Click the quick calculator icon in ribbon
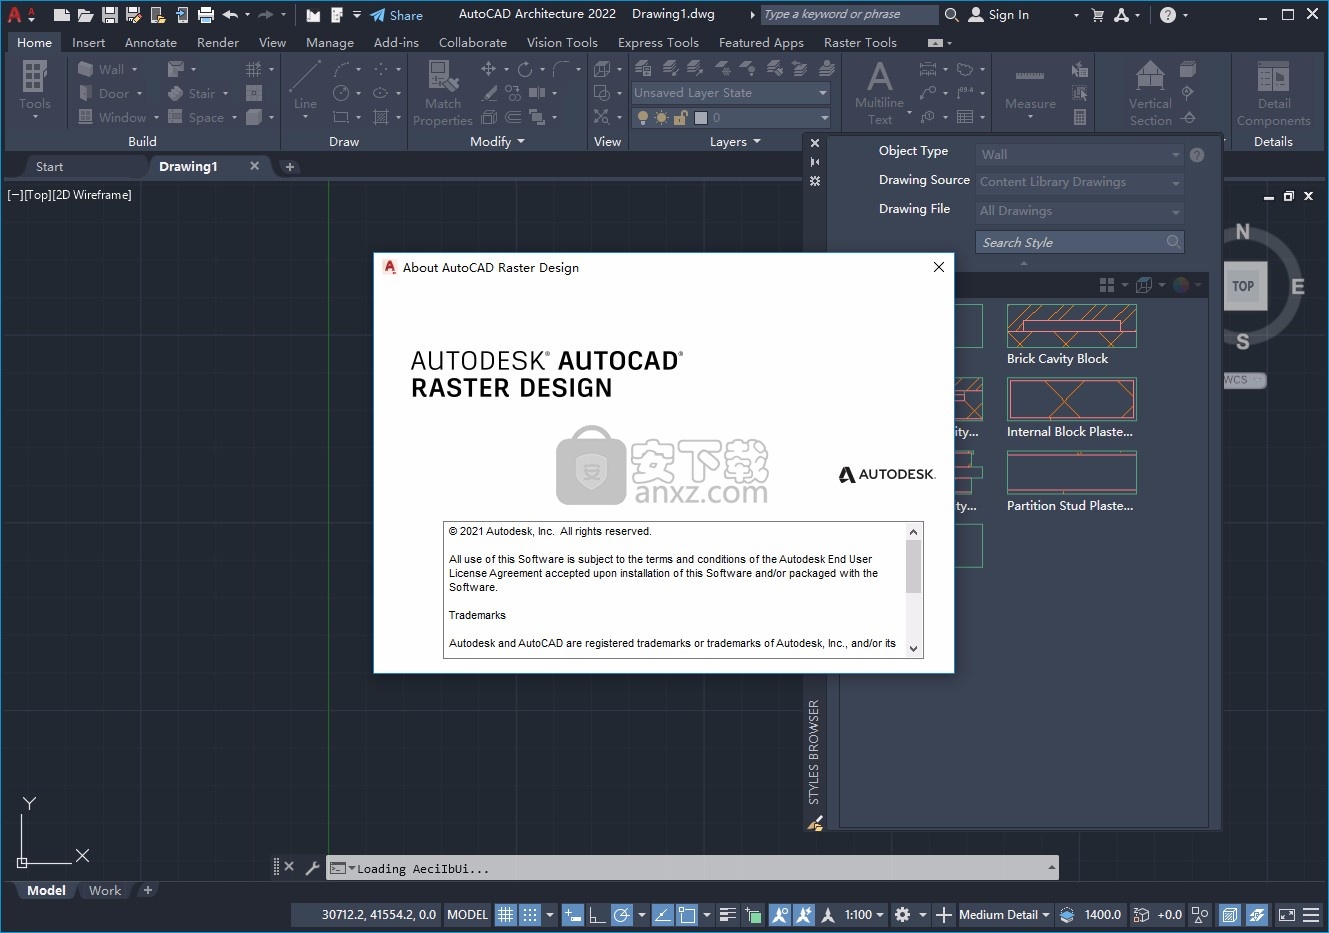Screen dimensions: 1329x933 (1080, 117)
